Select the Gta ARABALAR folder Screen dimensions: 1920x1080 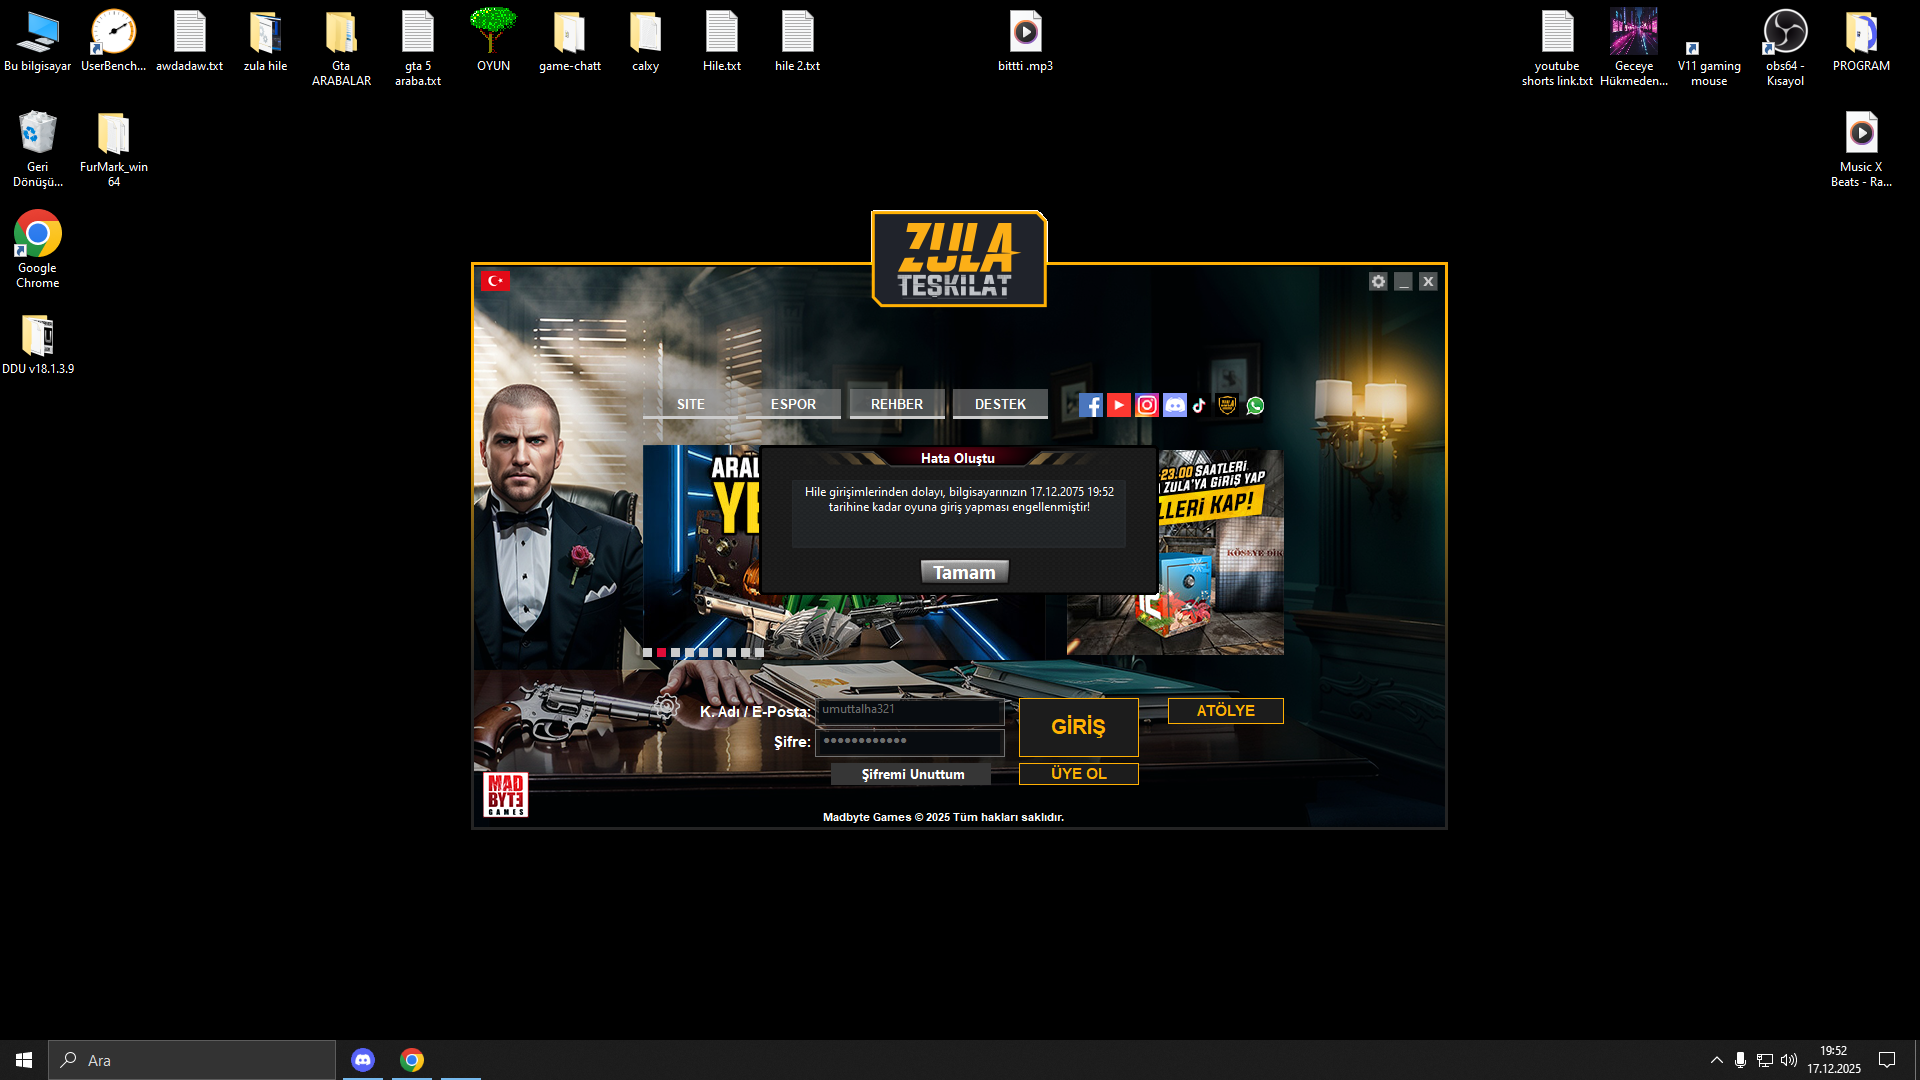click(341, 48)
